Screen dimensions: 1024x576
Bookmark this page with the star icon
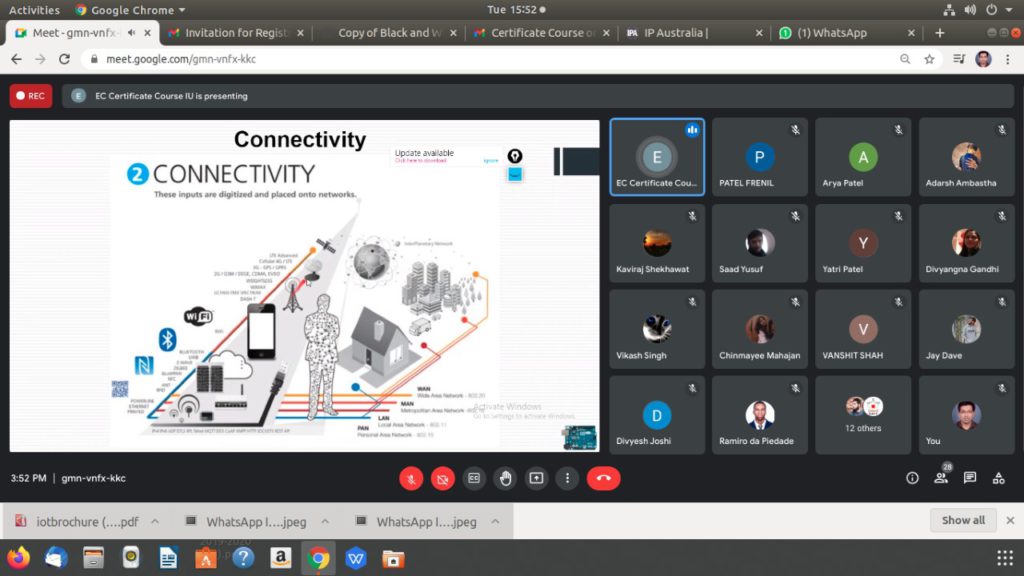coord(929,59)
